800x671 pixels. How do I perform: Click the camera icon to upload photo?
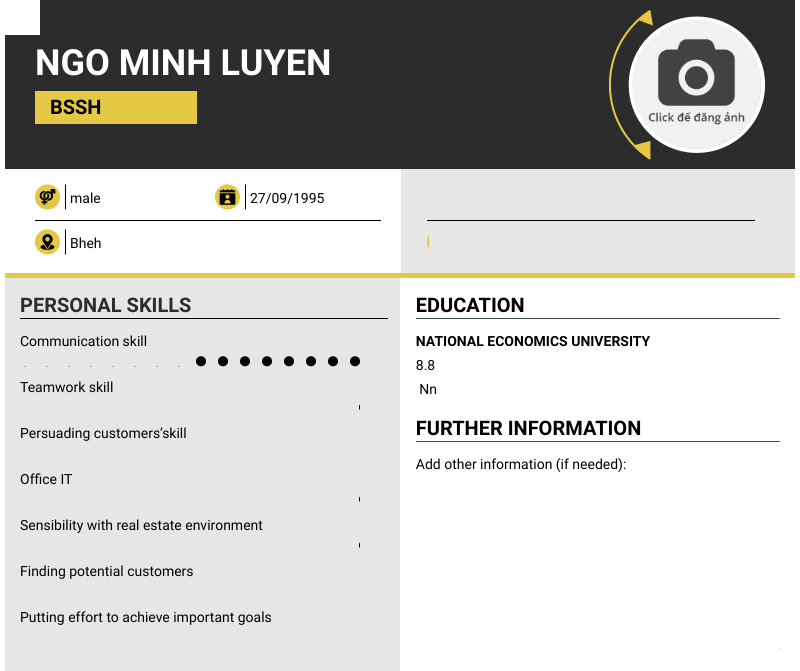[x=696, y=74]
